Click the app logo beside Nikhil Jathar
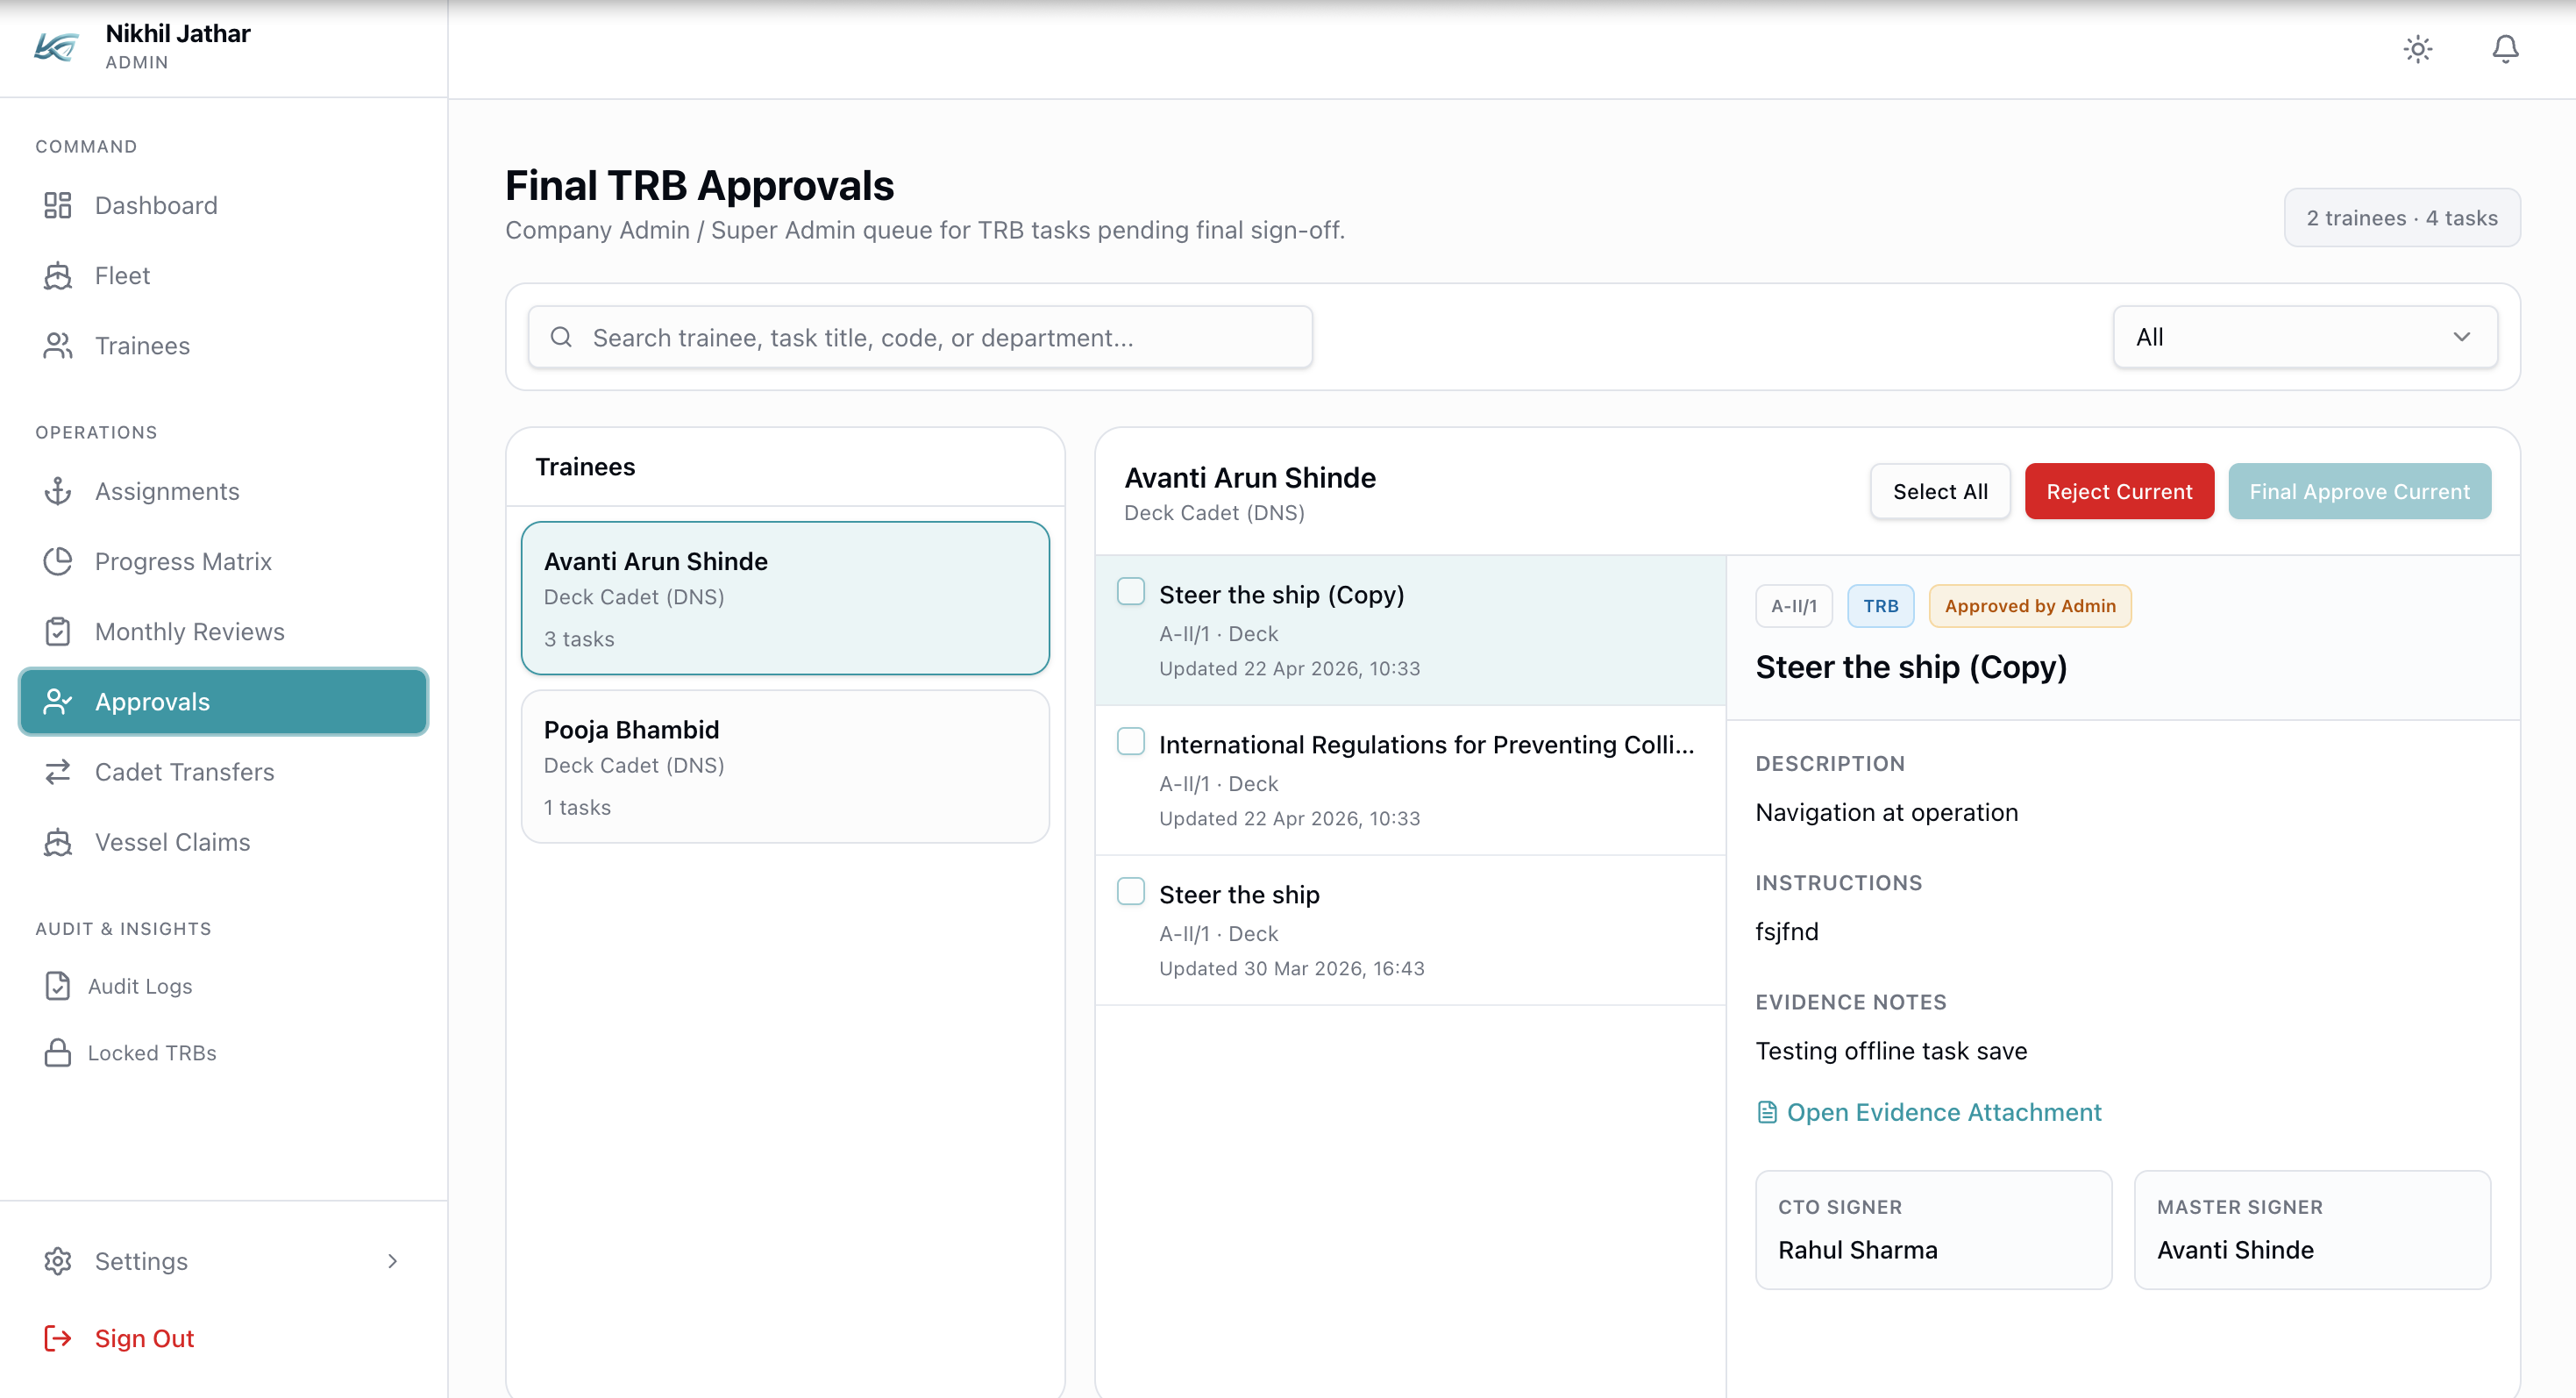 (56, 47)
